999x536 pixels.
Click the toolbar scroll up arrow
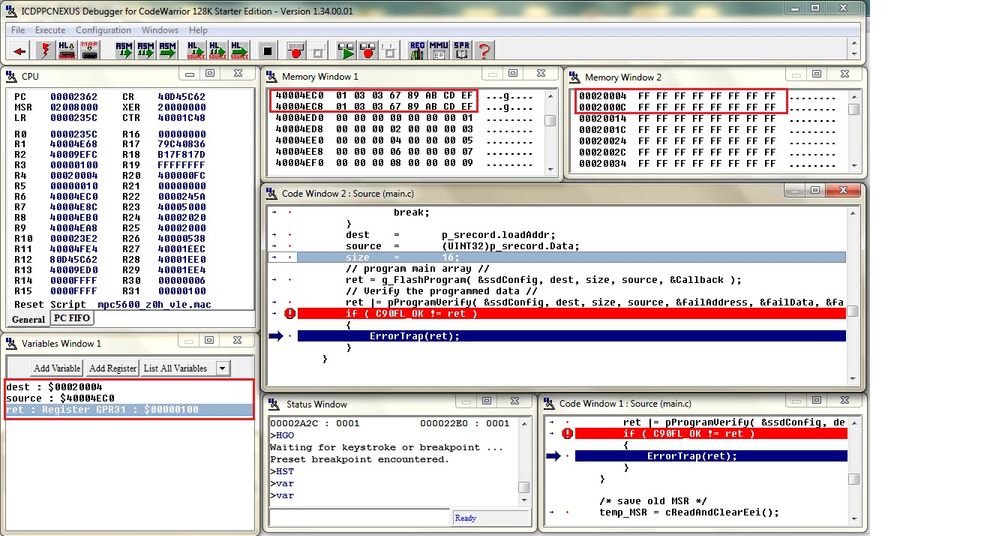(854, 44)
